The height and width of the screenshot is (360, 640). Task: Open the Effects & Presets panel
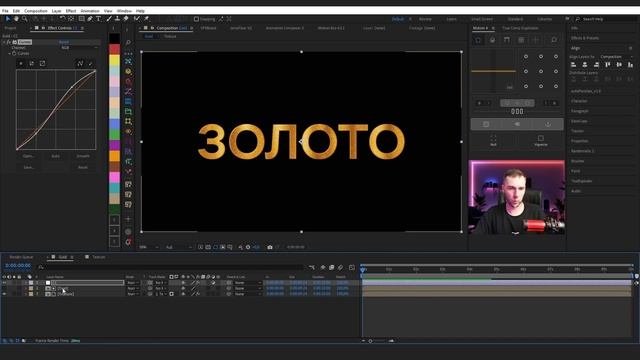click(x=585, y=38)
